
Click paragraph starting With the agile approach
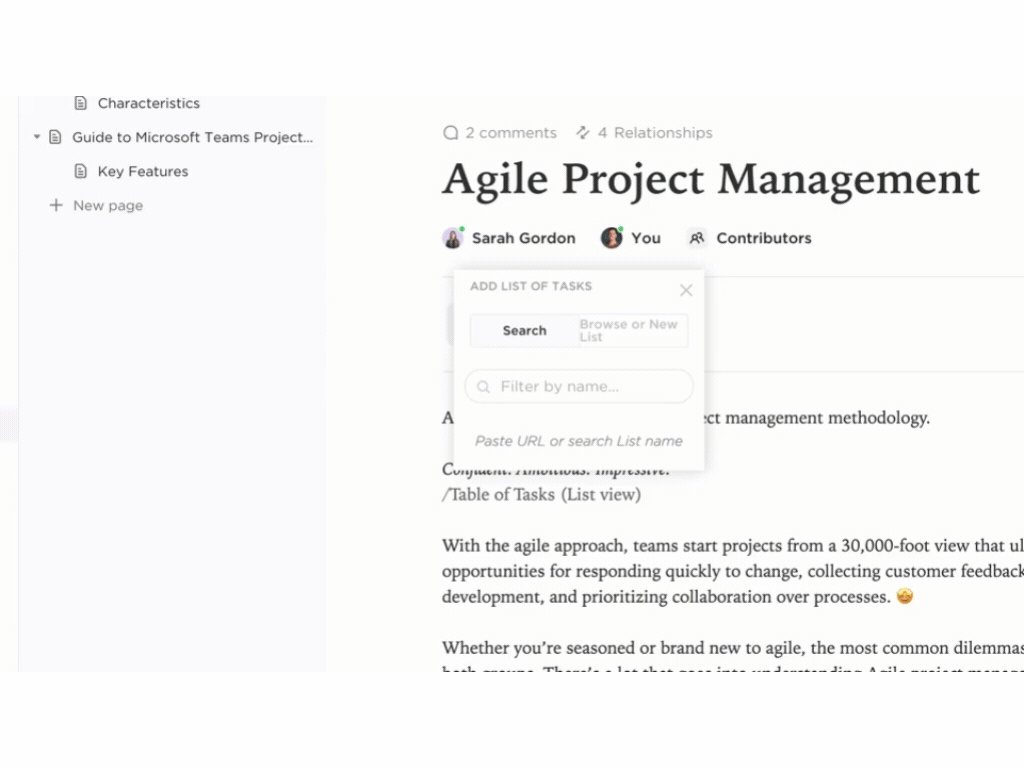[733, 571]
